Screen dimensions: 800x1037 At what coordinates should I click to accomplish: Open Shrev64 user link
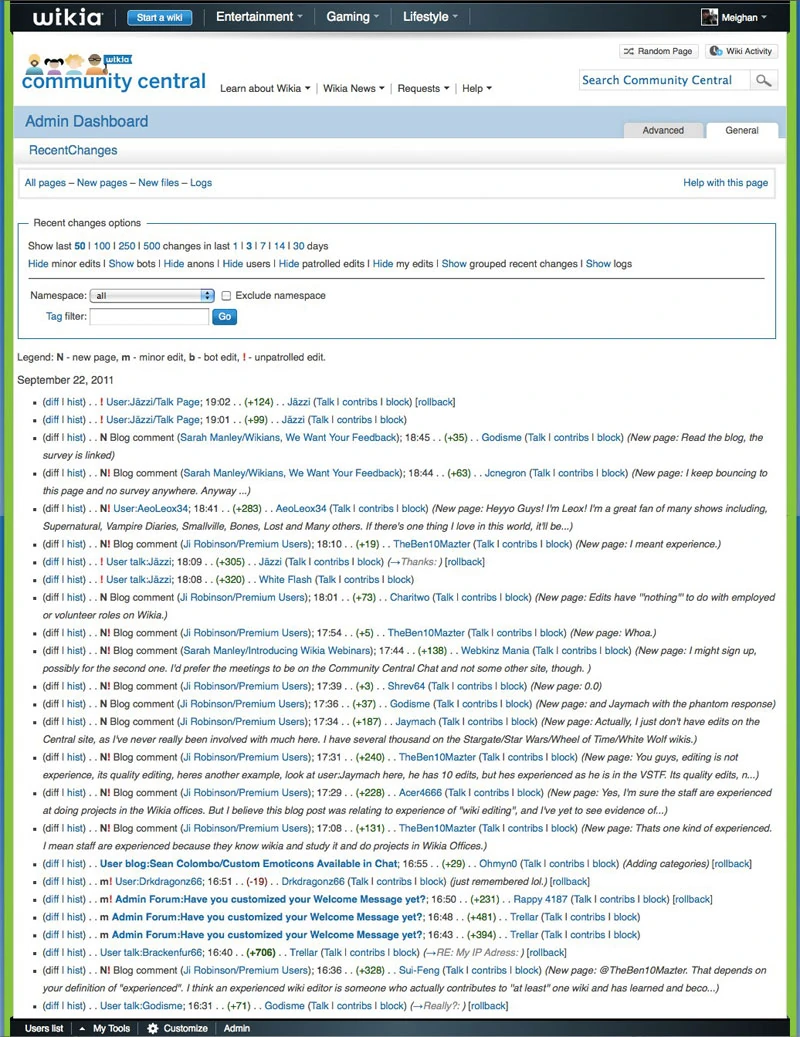[x=406, y=686]
